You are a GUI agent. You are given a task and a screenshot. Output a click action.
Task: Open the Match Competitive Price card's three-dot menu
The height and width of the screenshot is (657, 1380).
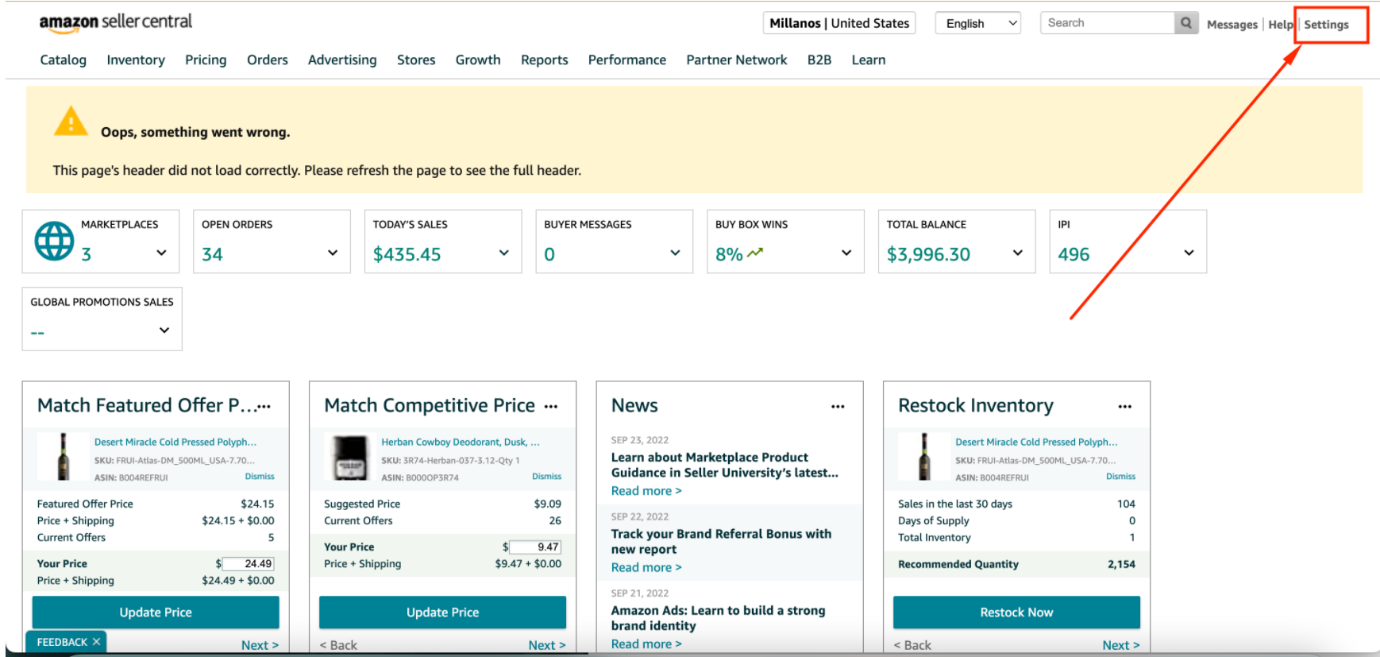pos(551,406)
